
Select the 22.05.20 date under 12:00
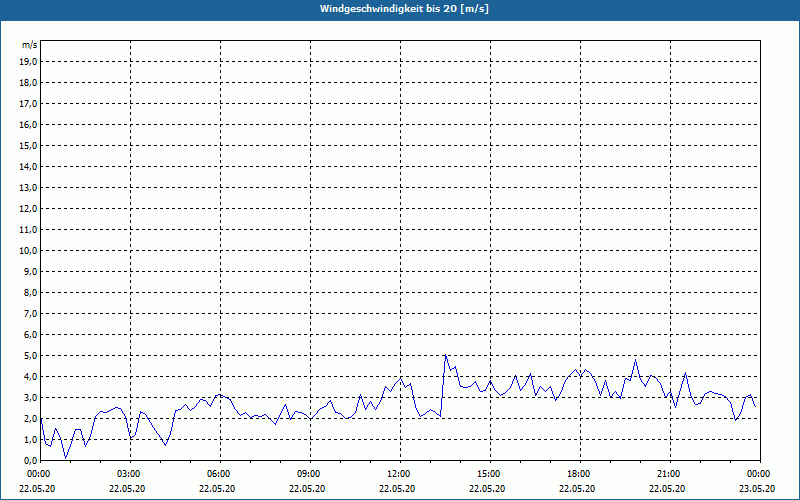(x=396, y=488)
